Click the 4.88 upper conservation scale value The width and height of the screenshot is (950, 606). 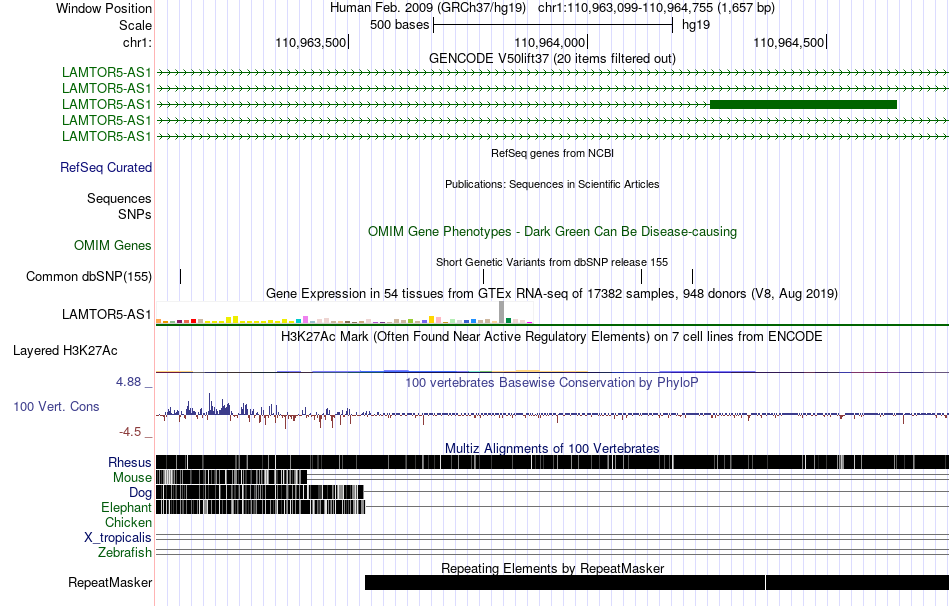pyautogui.click(x=128, y=382)
